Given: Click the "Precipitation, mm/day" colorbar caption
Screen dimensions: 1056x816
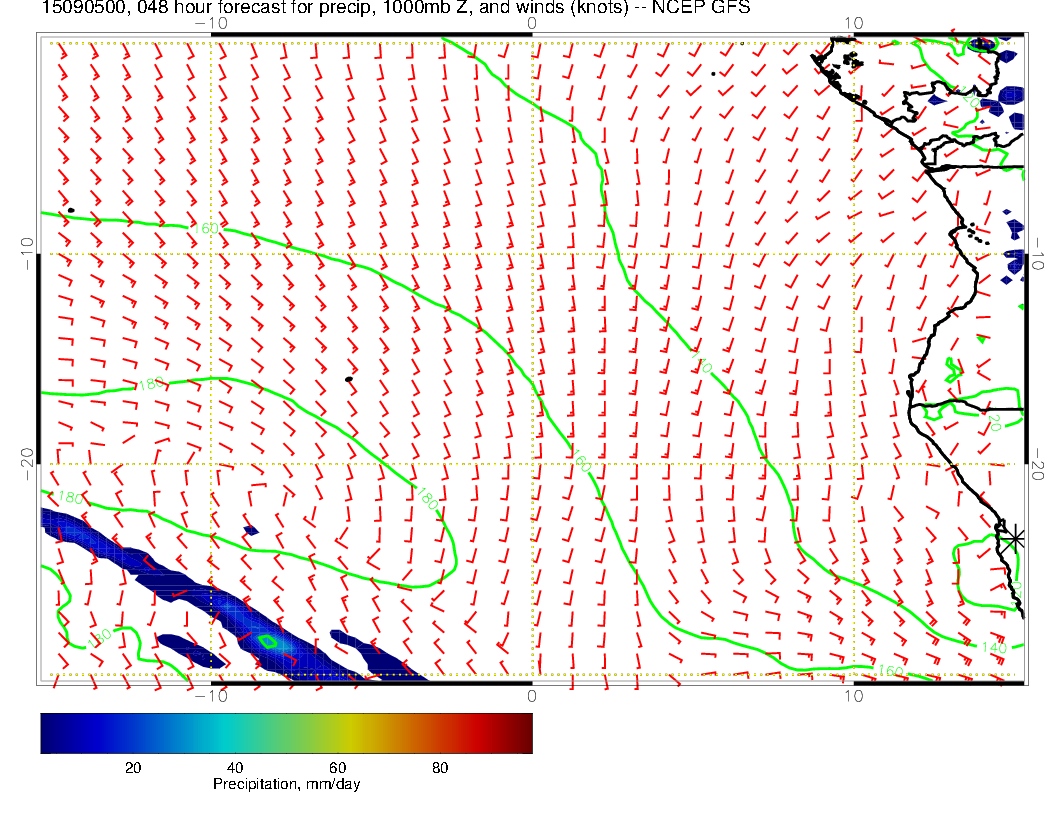Looking at the screenshot, I should [x=286, y=785].
